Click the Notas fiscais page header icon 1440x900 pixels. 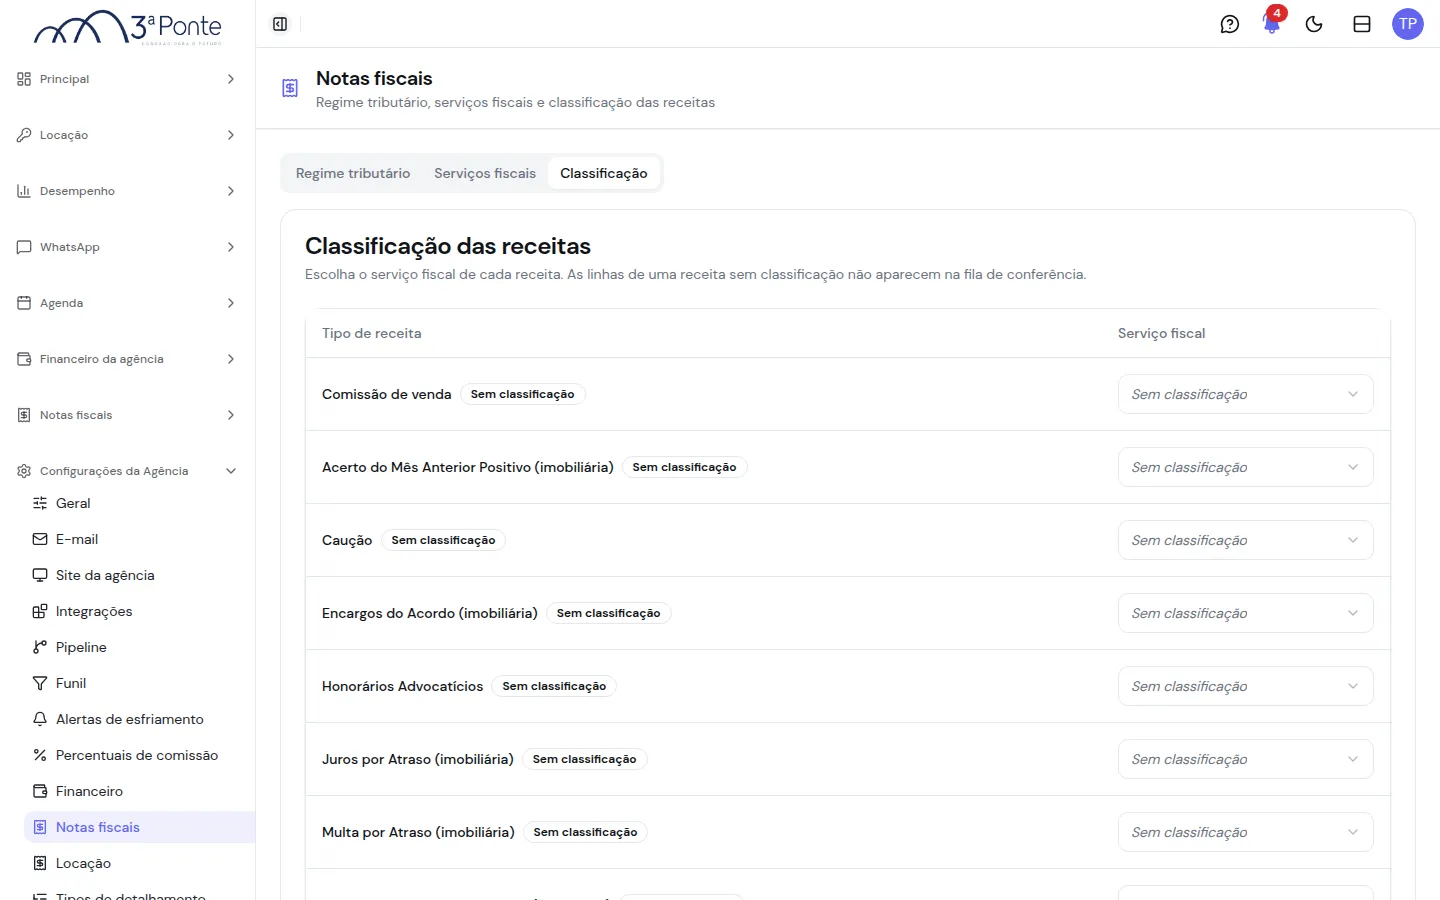pos(290,88)
